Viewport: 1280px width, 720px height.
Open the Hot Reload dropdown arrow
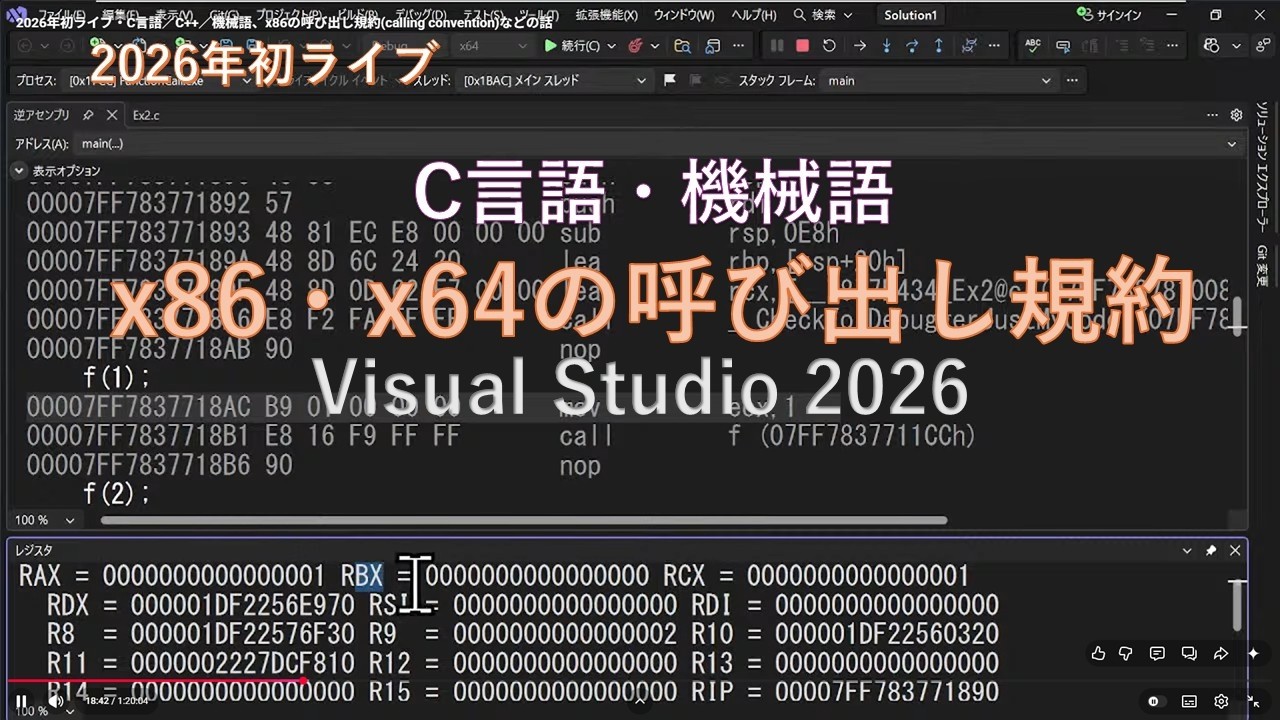[655, 46]
